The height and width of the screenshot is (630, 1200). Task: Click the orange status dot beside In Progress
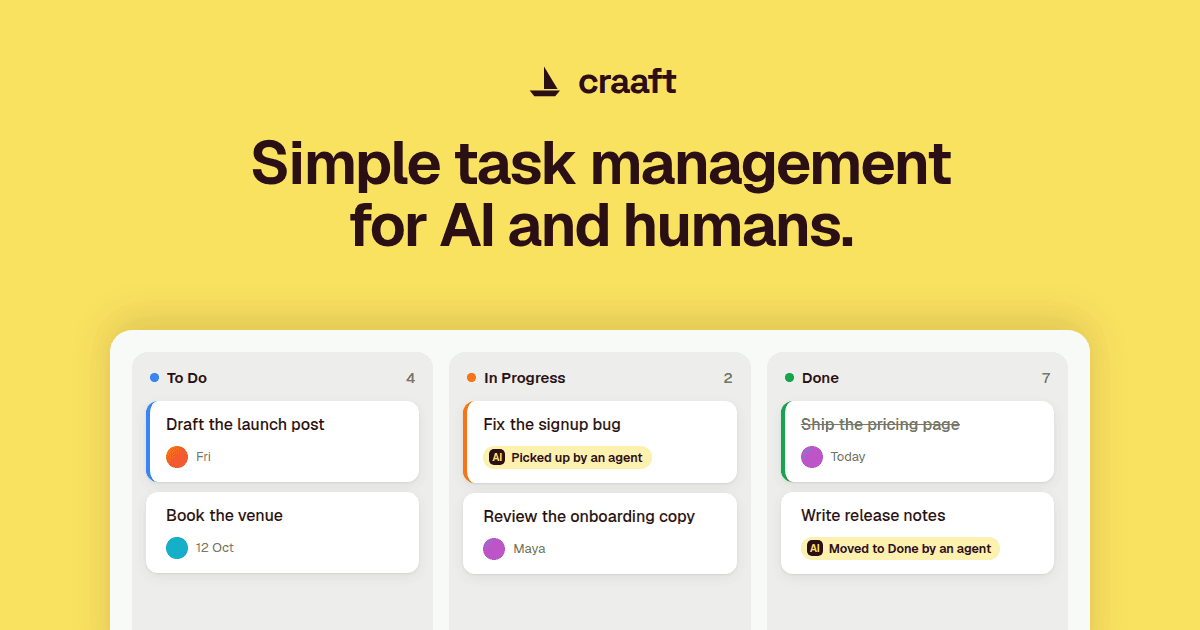click(x=471, y=378)
